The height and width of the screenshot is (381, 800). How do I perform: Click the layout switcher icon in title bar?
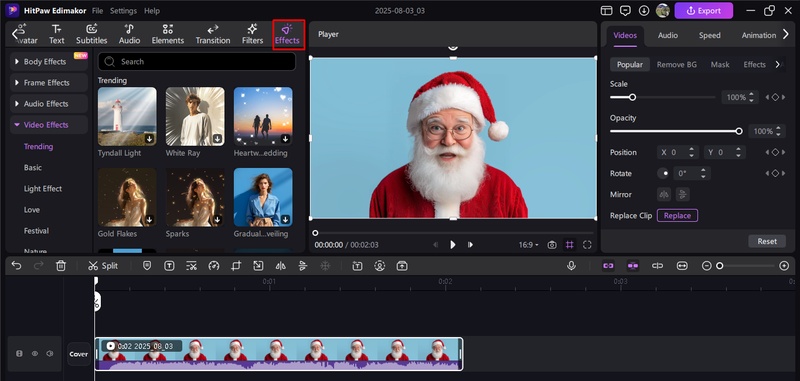click(x=606, y=11)
